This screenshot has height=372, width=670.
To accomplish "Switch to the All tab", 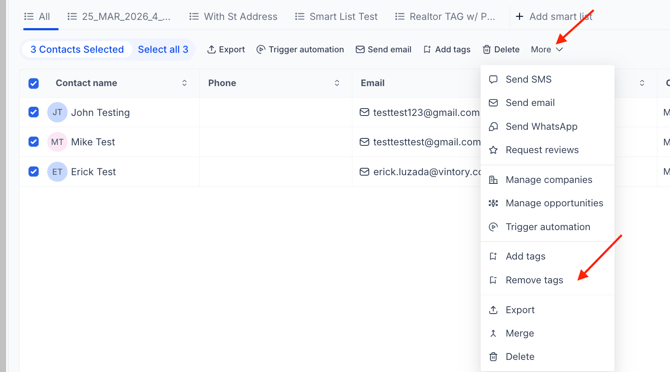I will point(37,17).
